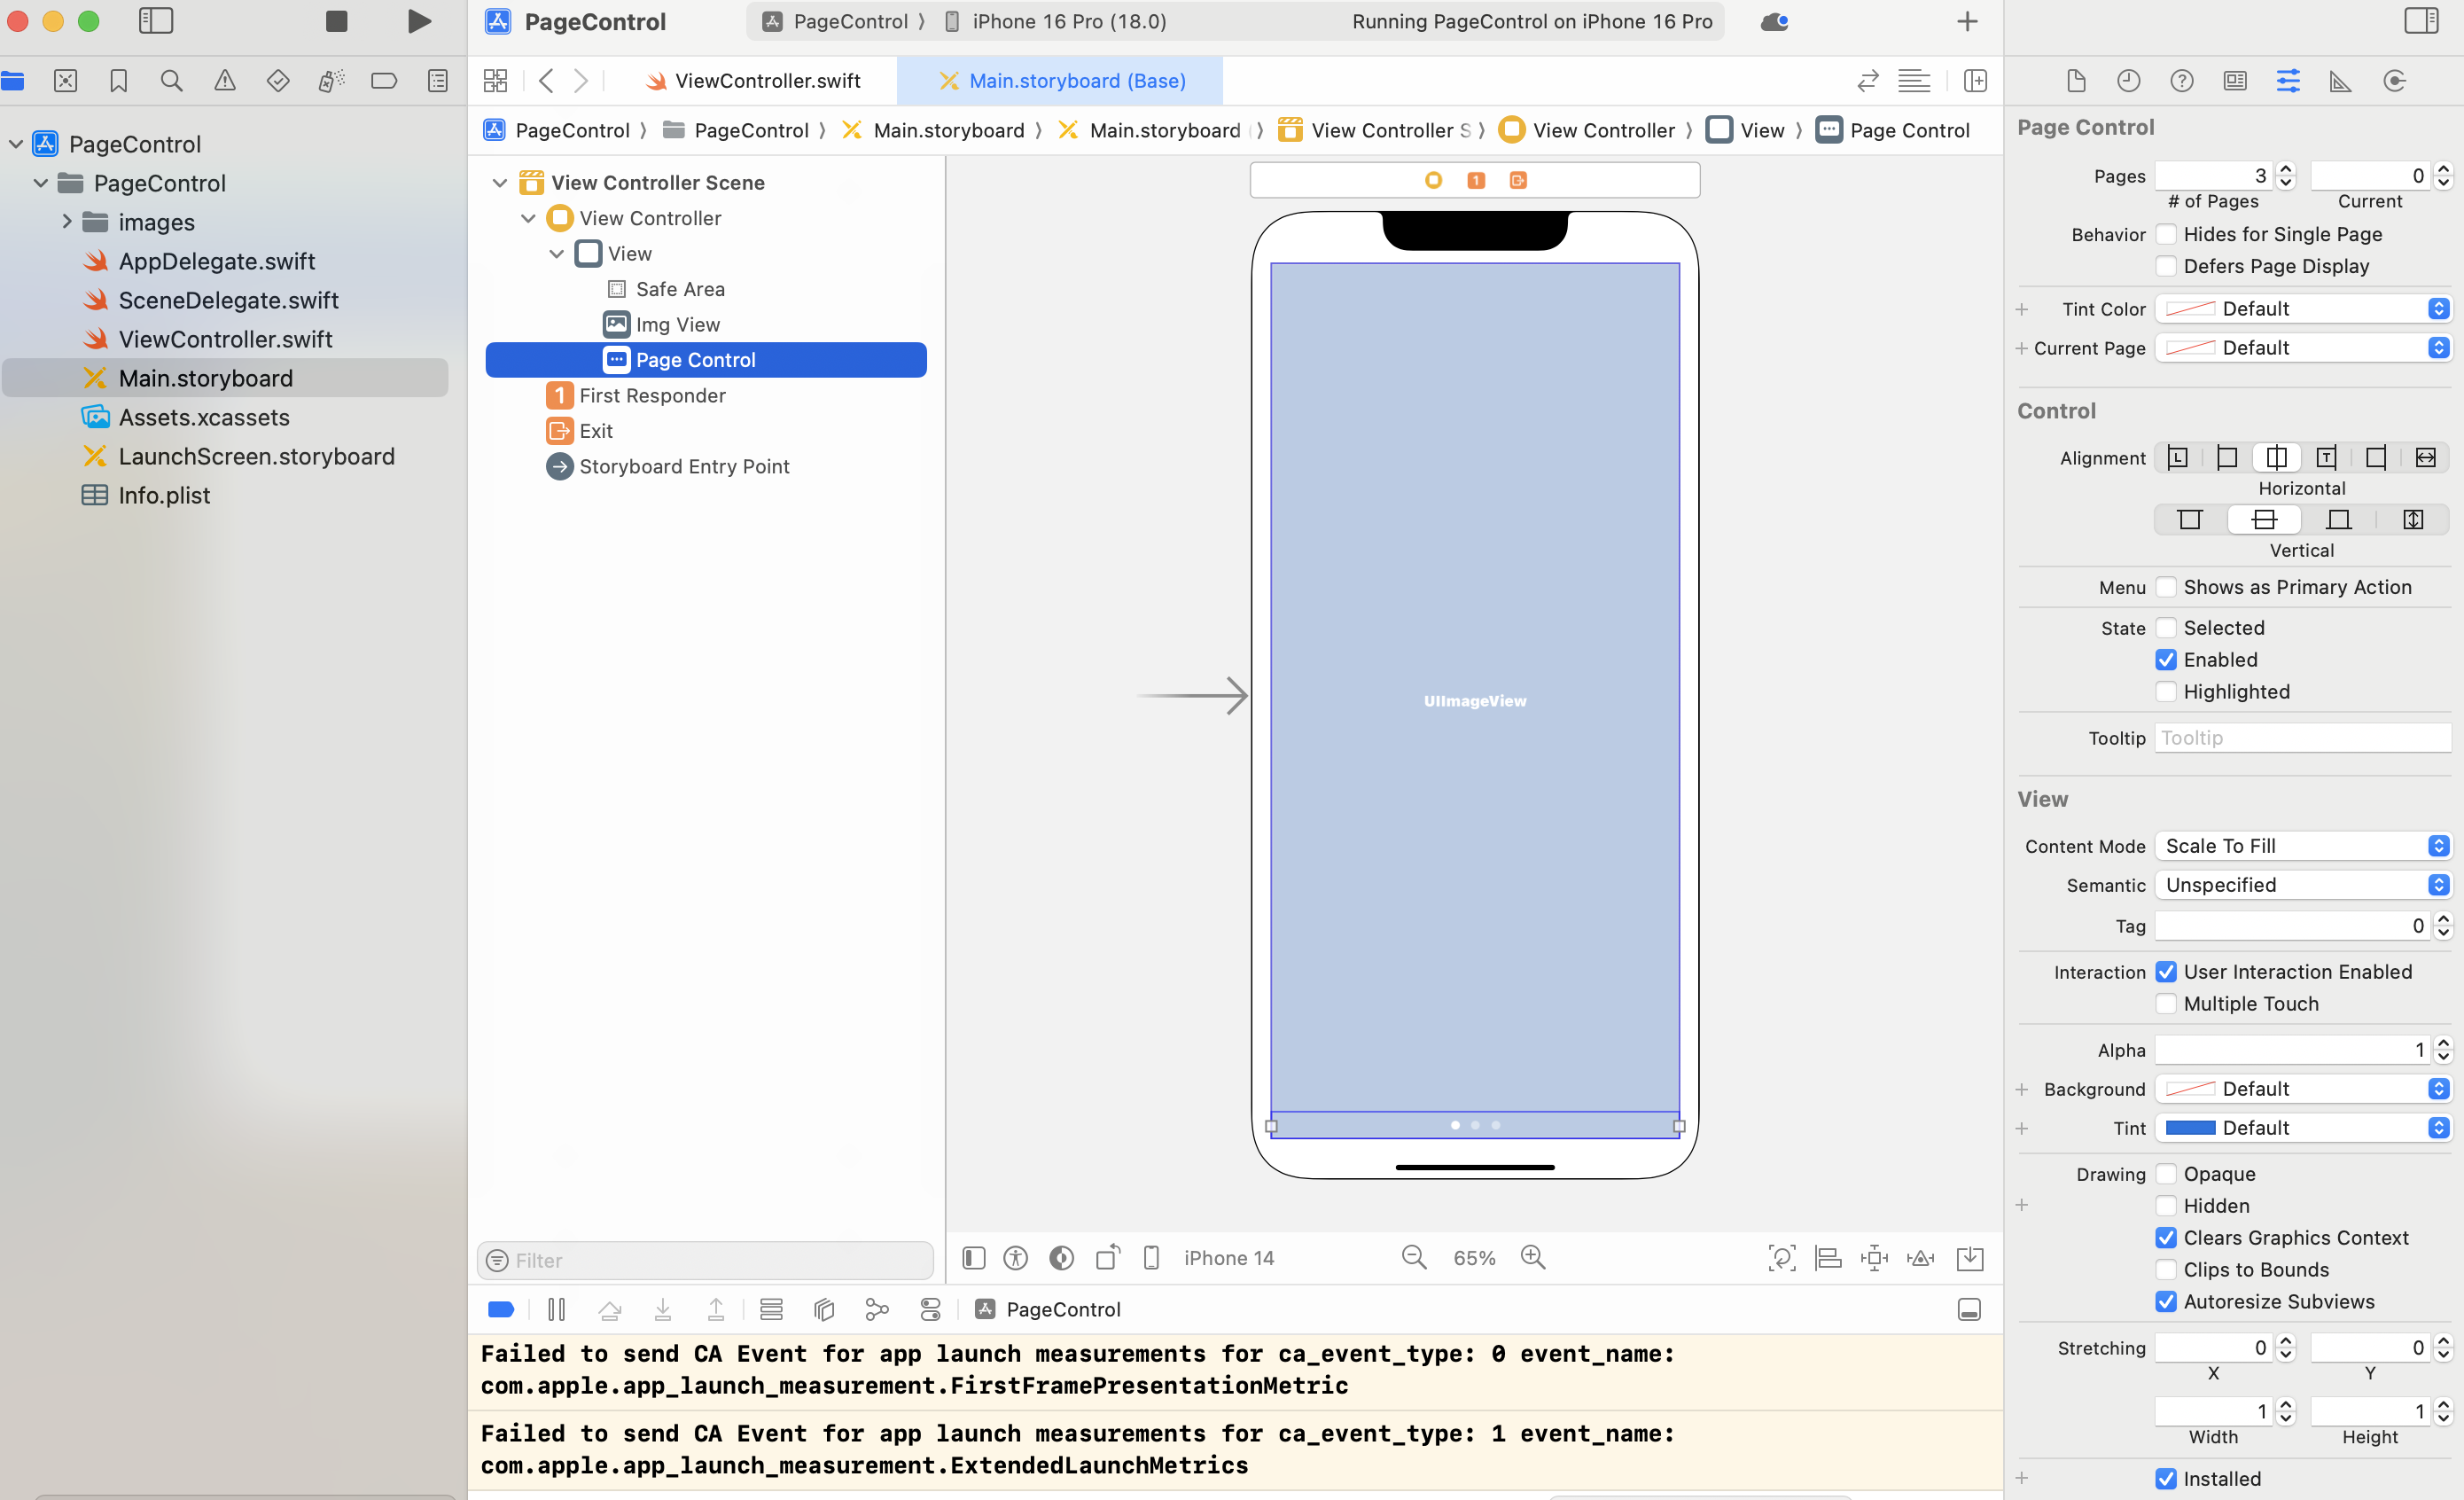Screen dimensions: 2464x1500
Task: Zoom in on the storyboard canvas
Action: pyautogui.click(x=1532, y=1257)
